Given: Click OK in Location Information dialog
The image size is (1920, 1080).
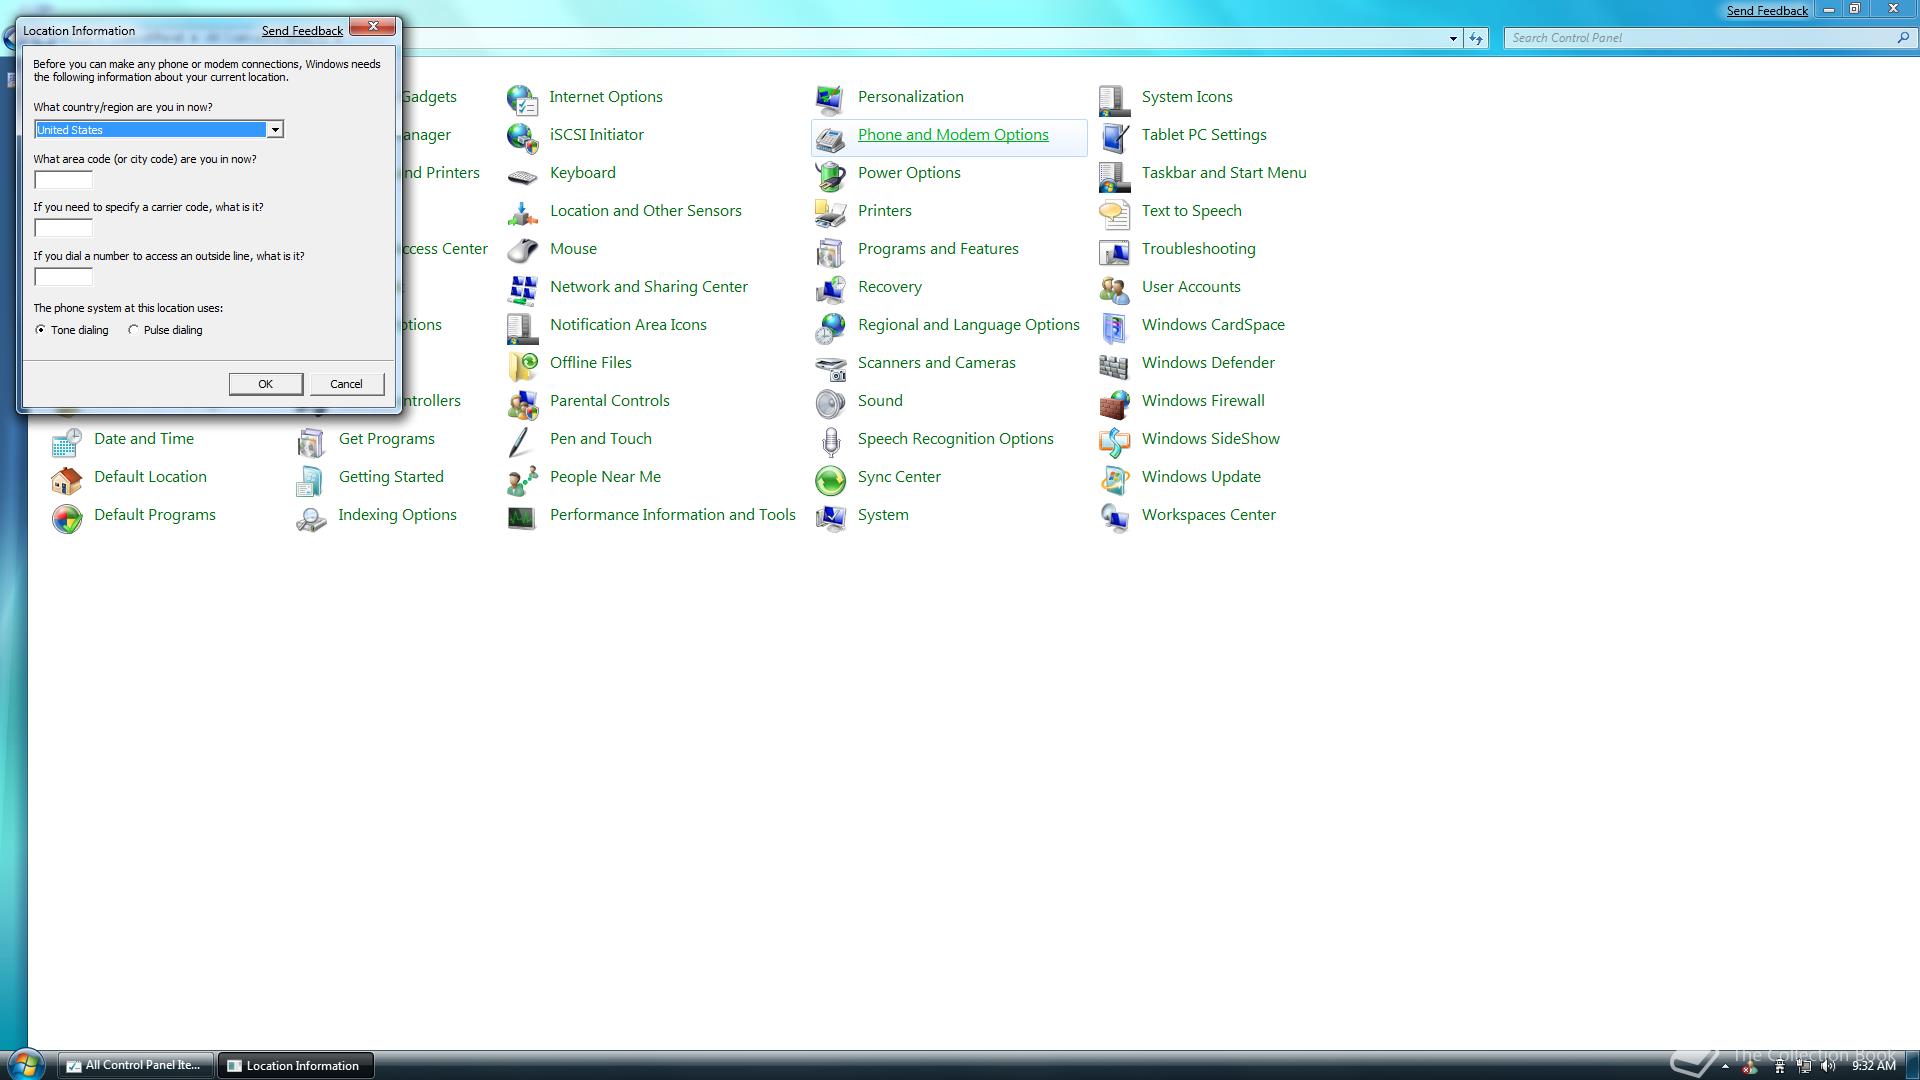Looking at the screenshot, I should coord(265,384).
